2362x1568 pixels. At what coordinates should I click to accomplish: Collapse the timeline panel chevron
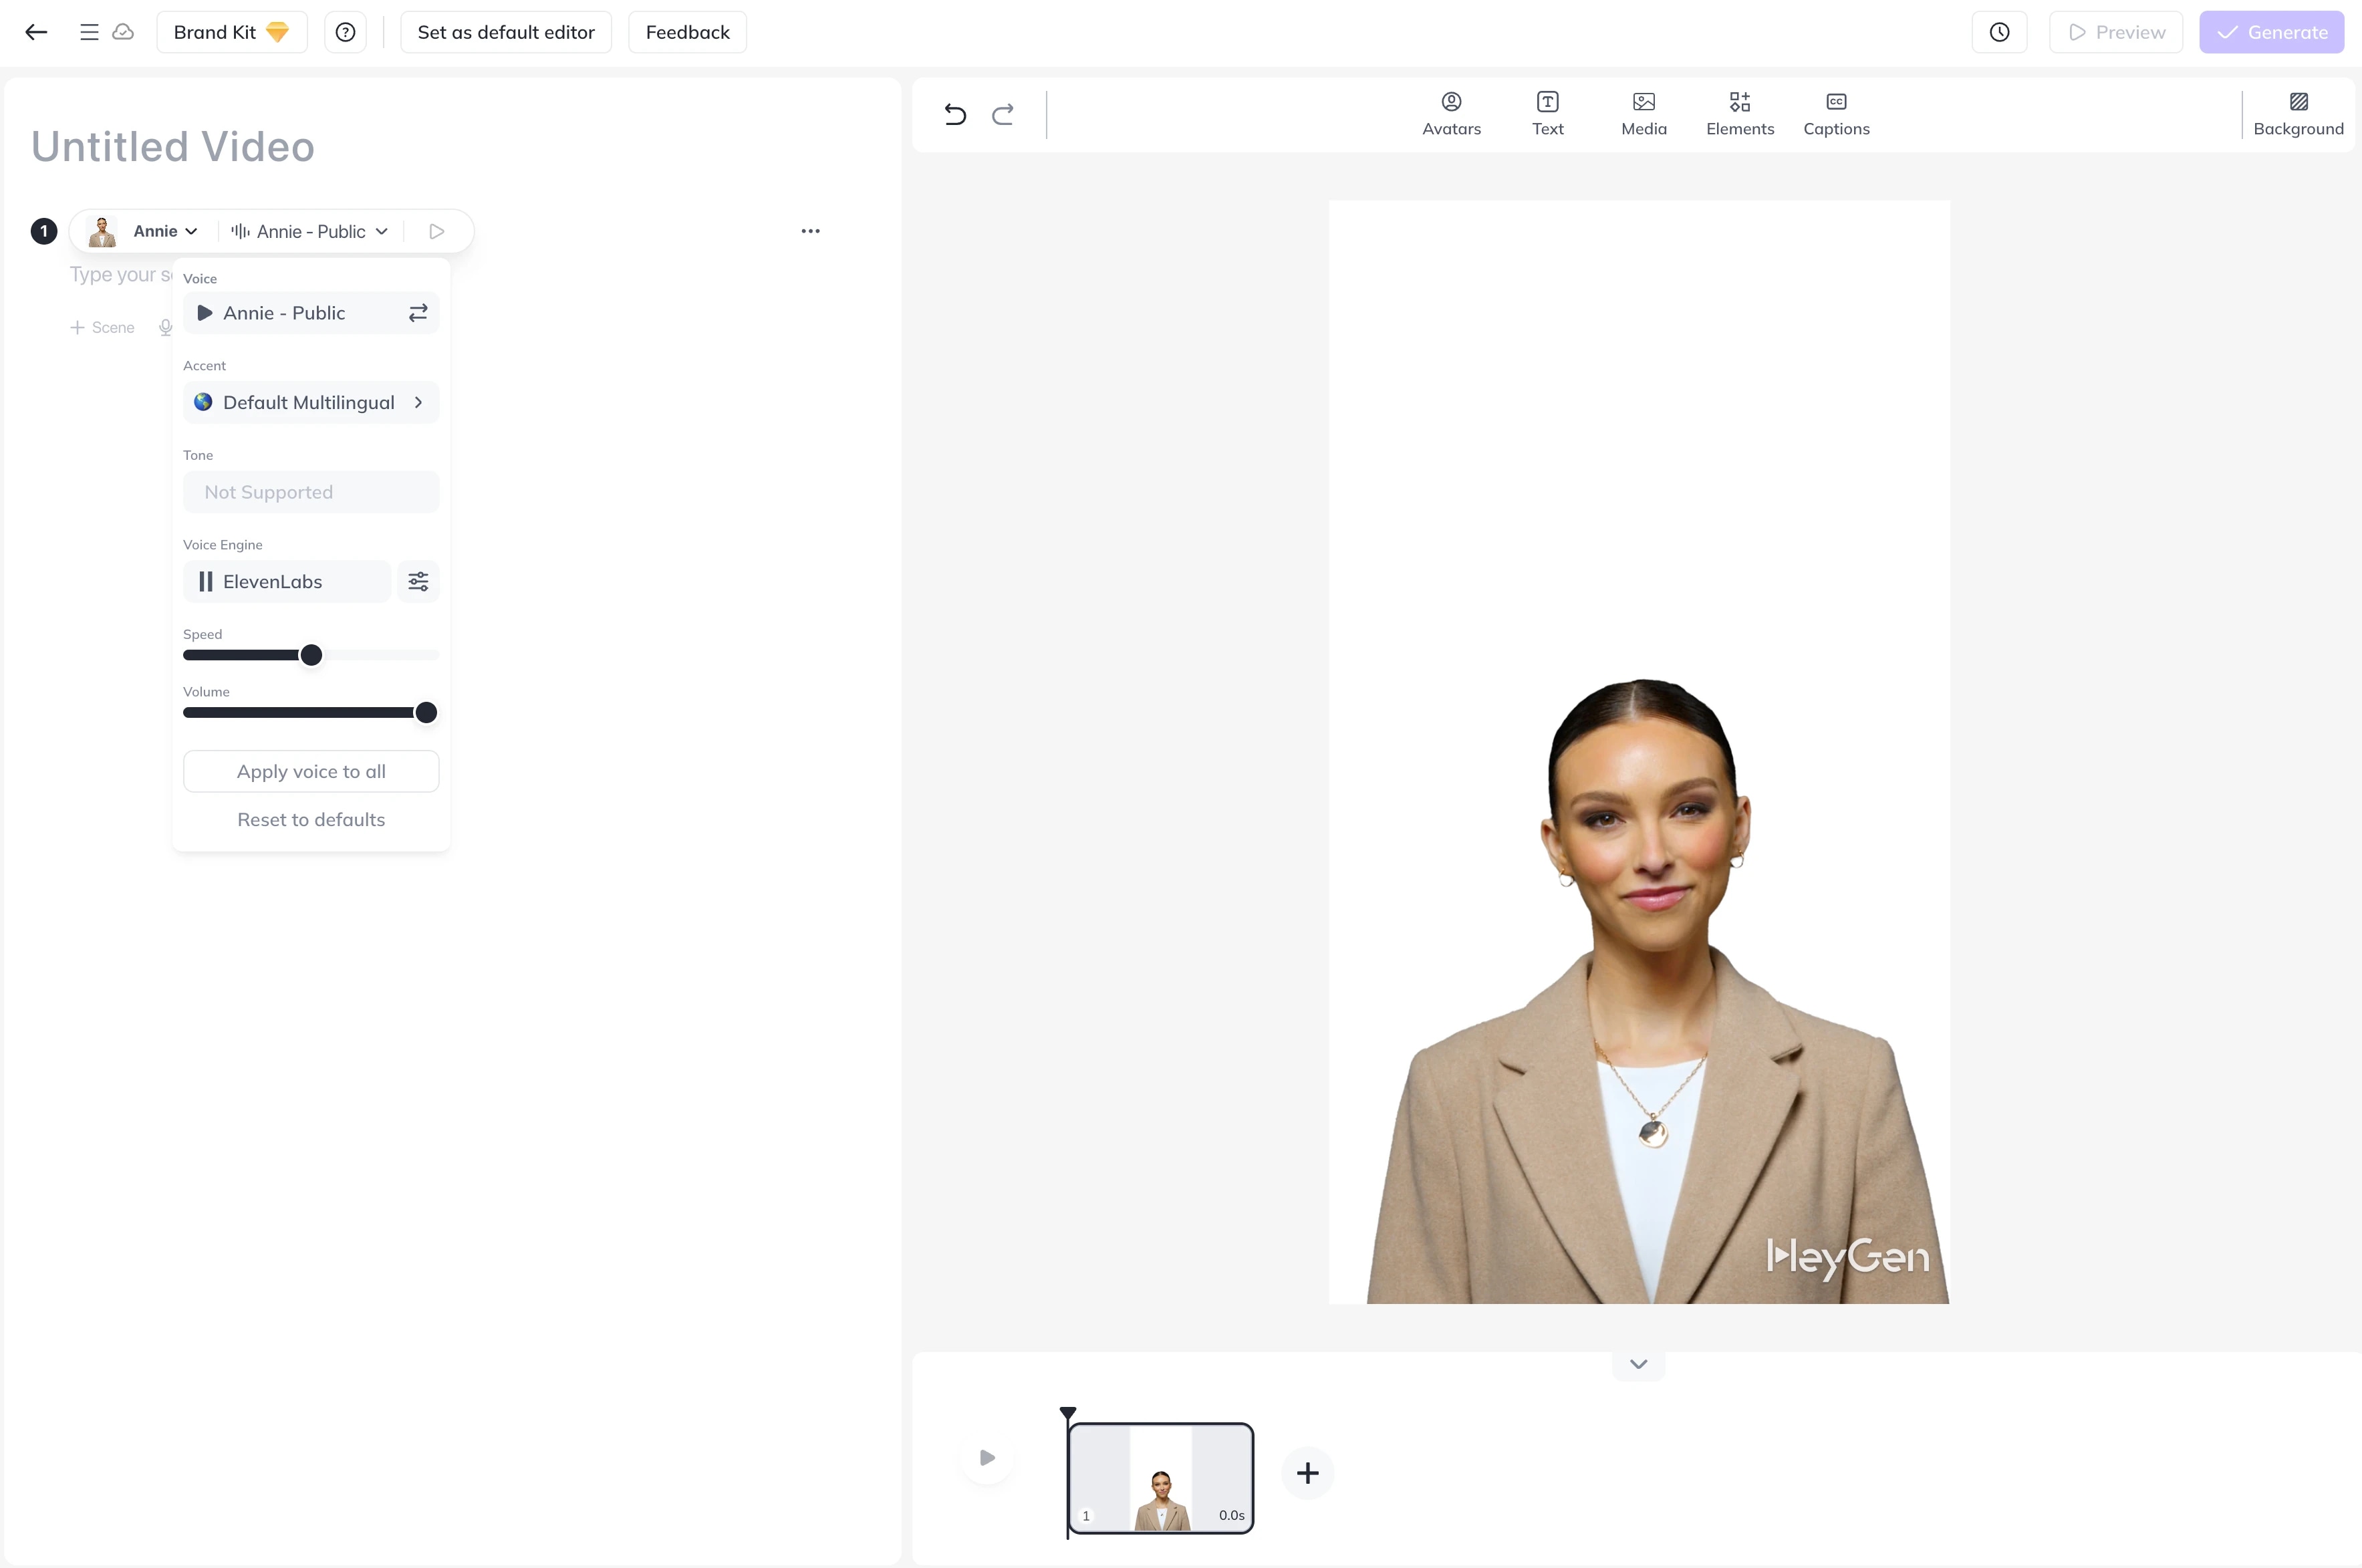1638,1364
